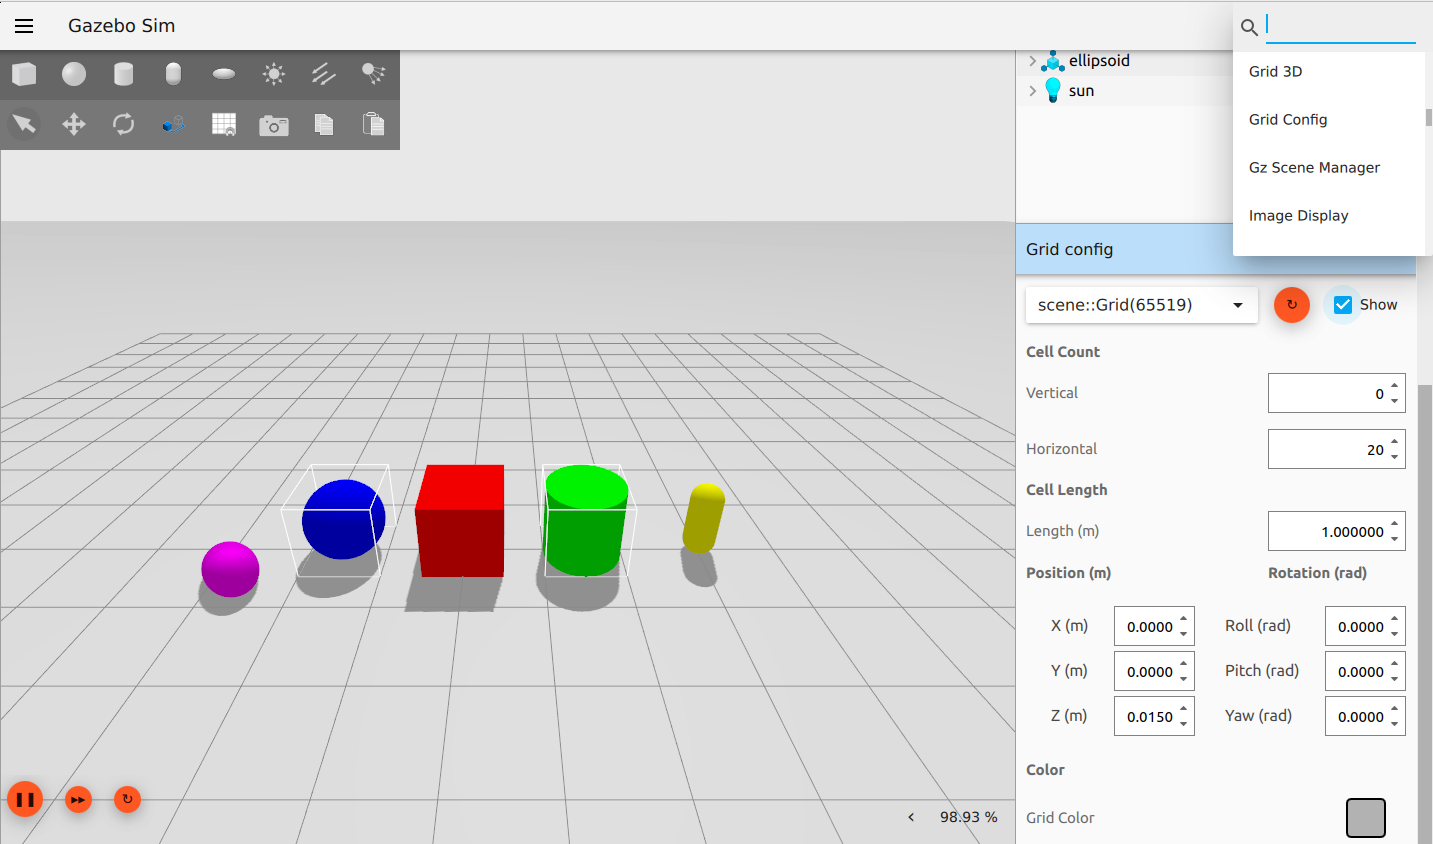Decrease the cell Length value
Screen dimensions: 1433x844
tap(1394, 539)
